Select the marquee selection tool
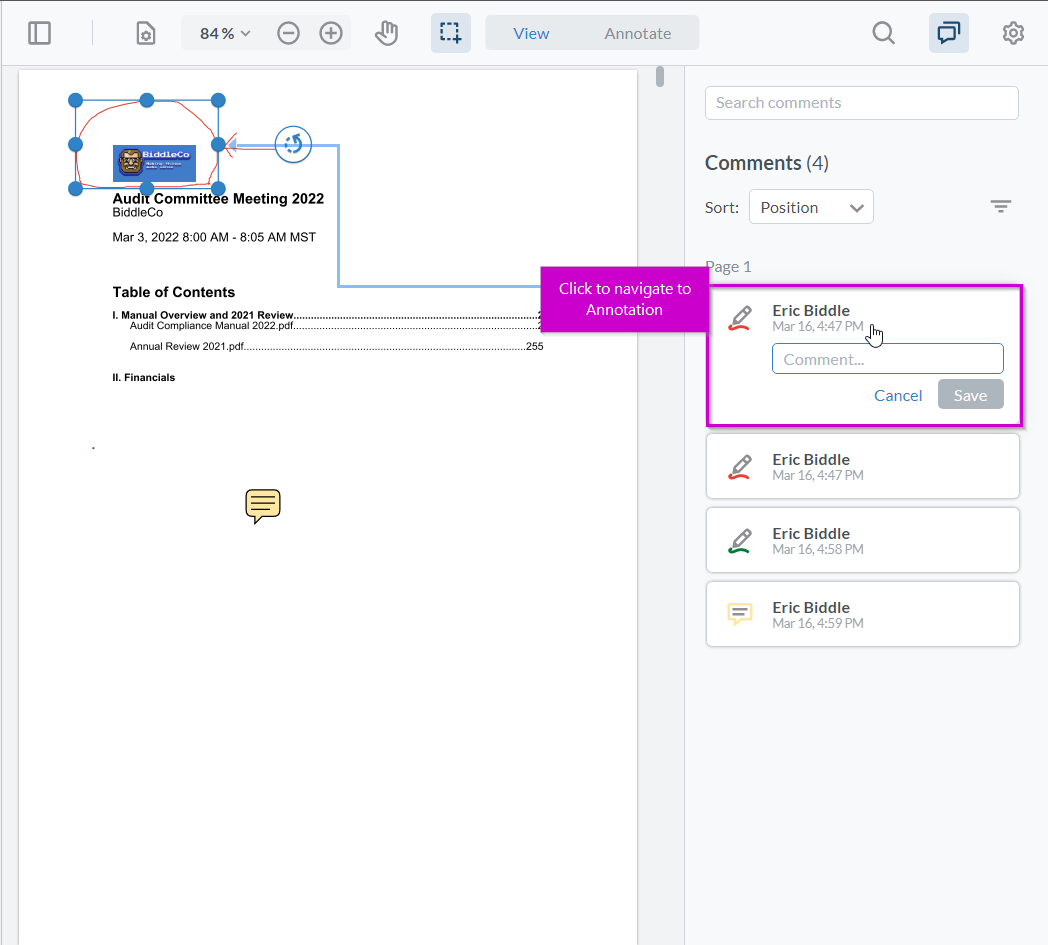This screenshot has height=945, width=1048. pyautogui.click(x=450, y=33)
